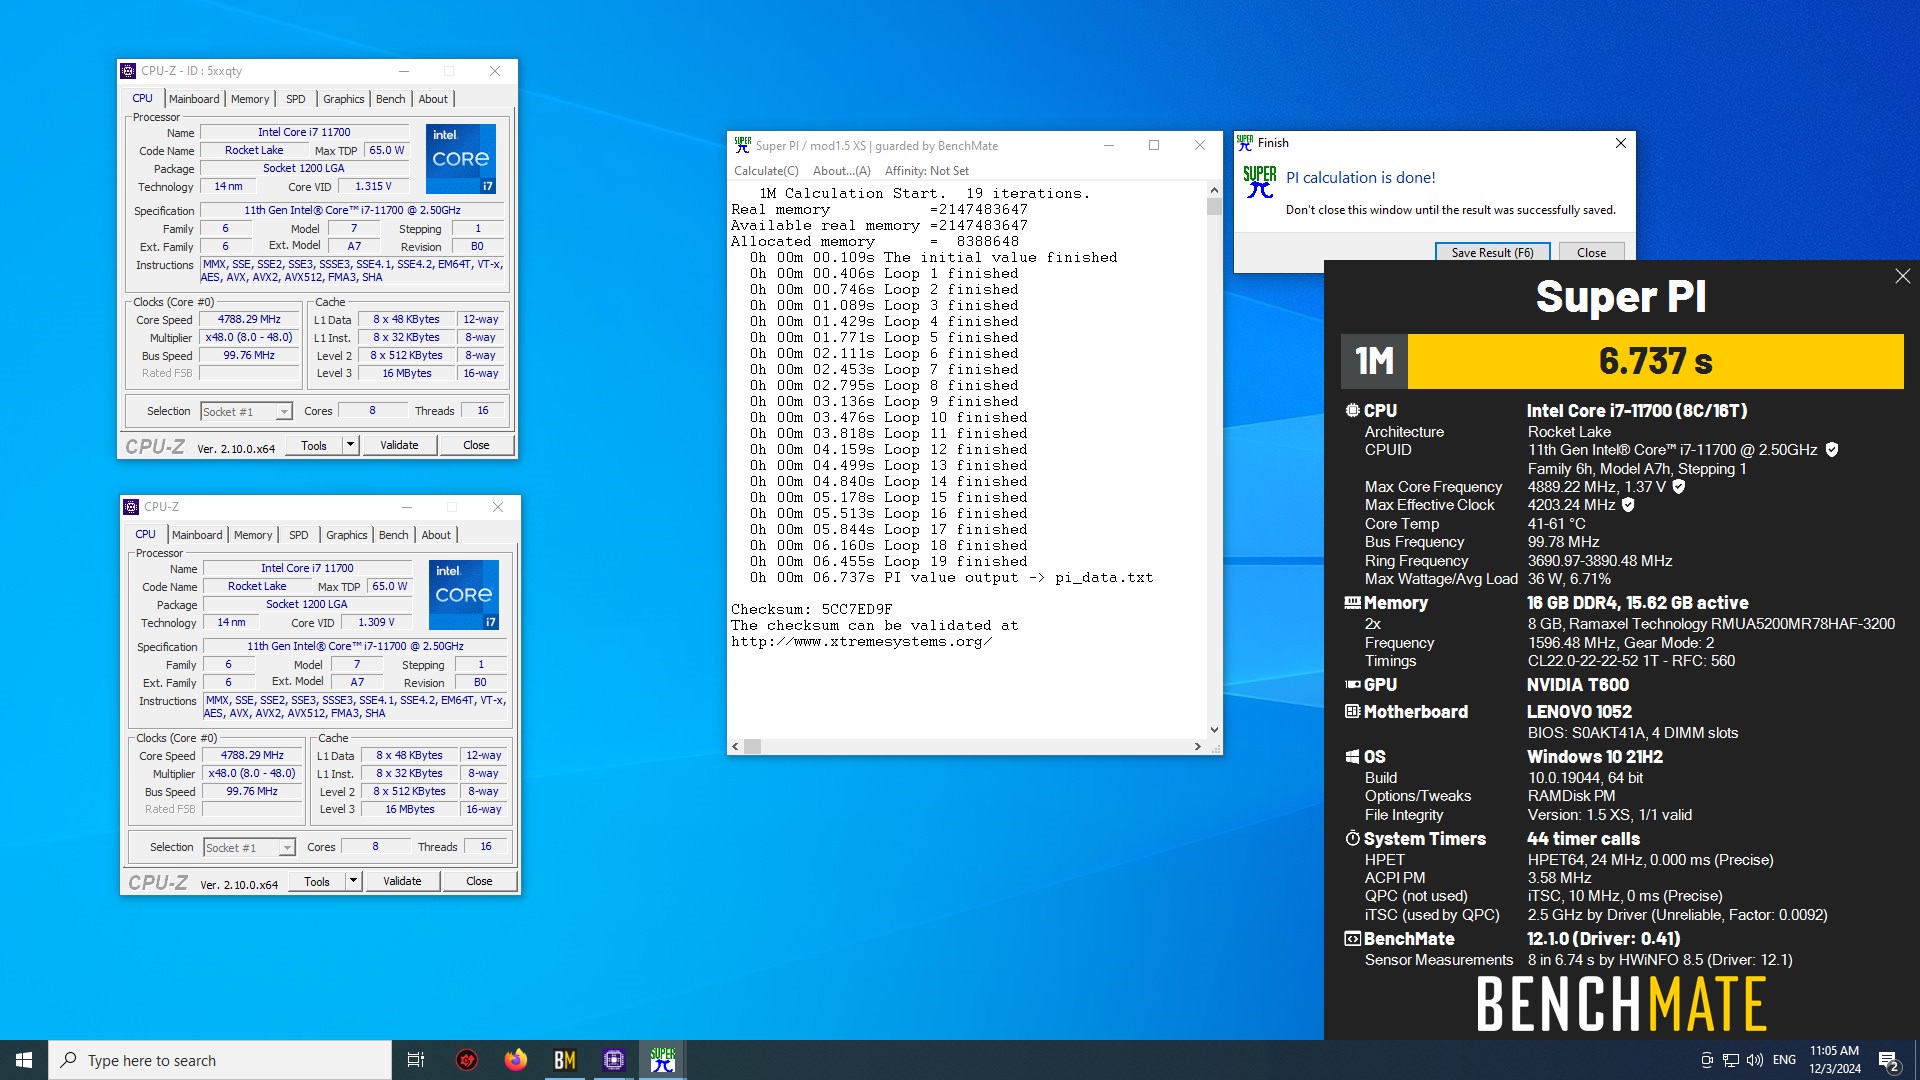Open Socket #1 selection dropdown in bottom CPU-Z

click(288, 848)
